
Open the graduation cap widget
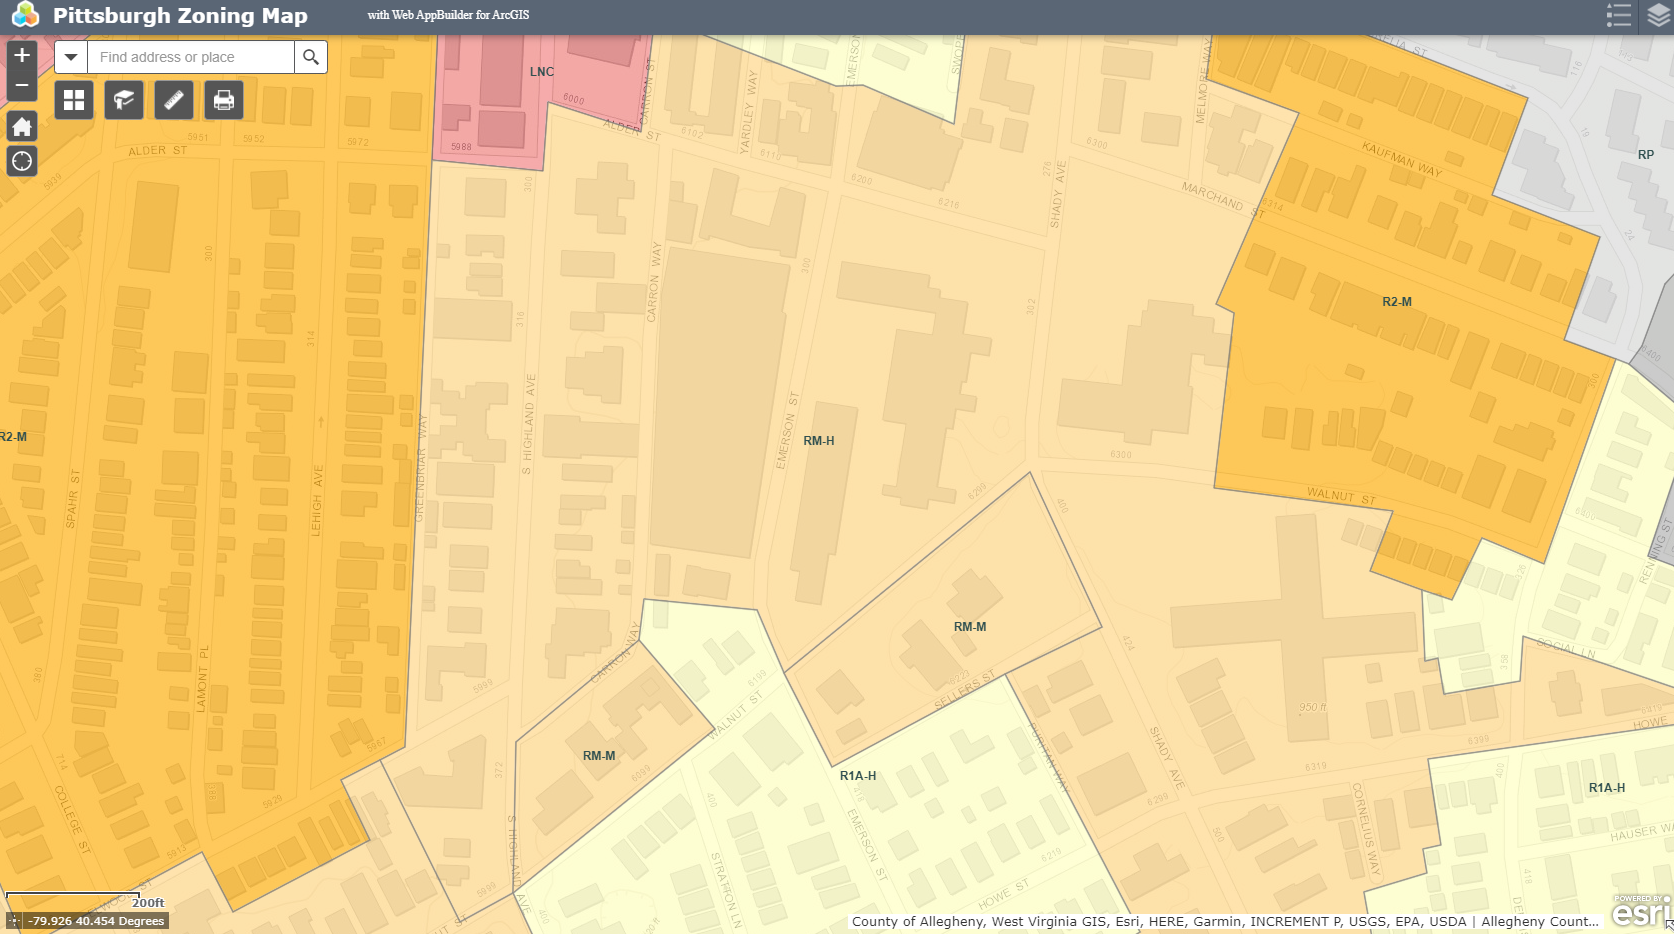(x=124, y=100)
